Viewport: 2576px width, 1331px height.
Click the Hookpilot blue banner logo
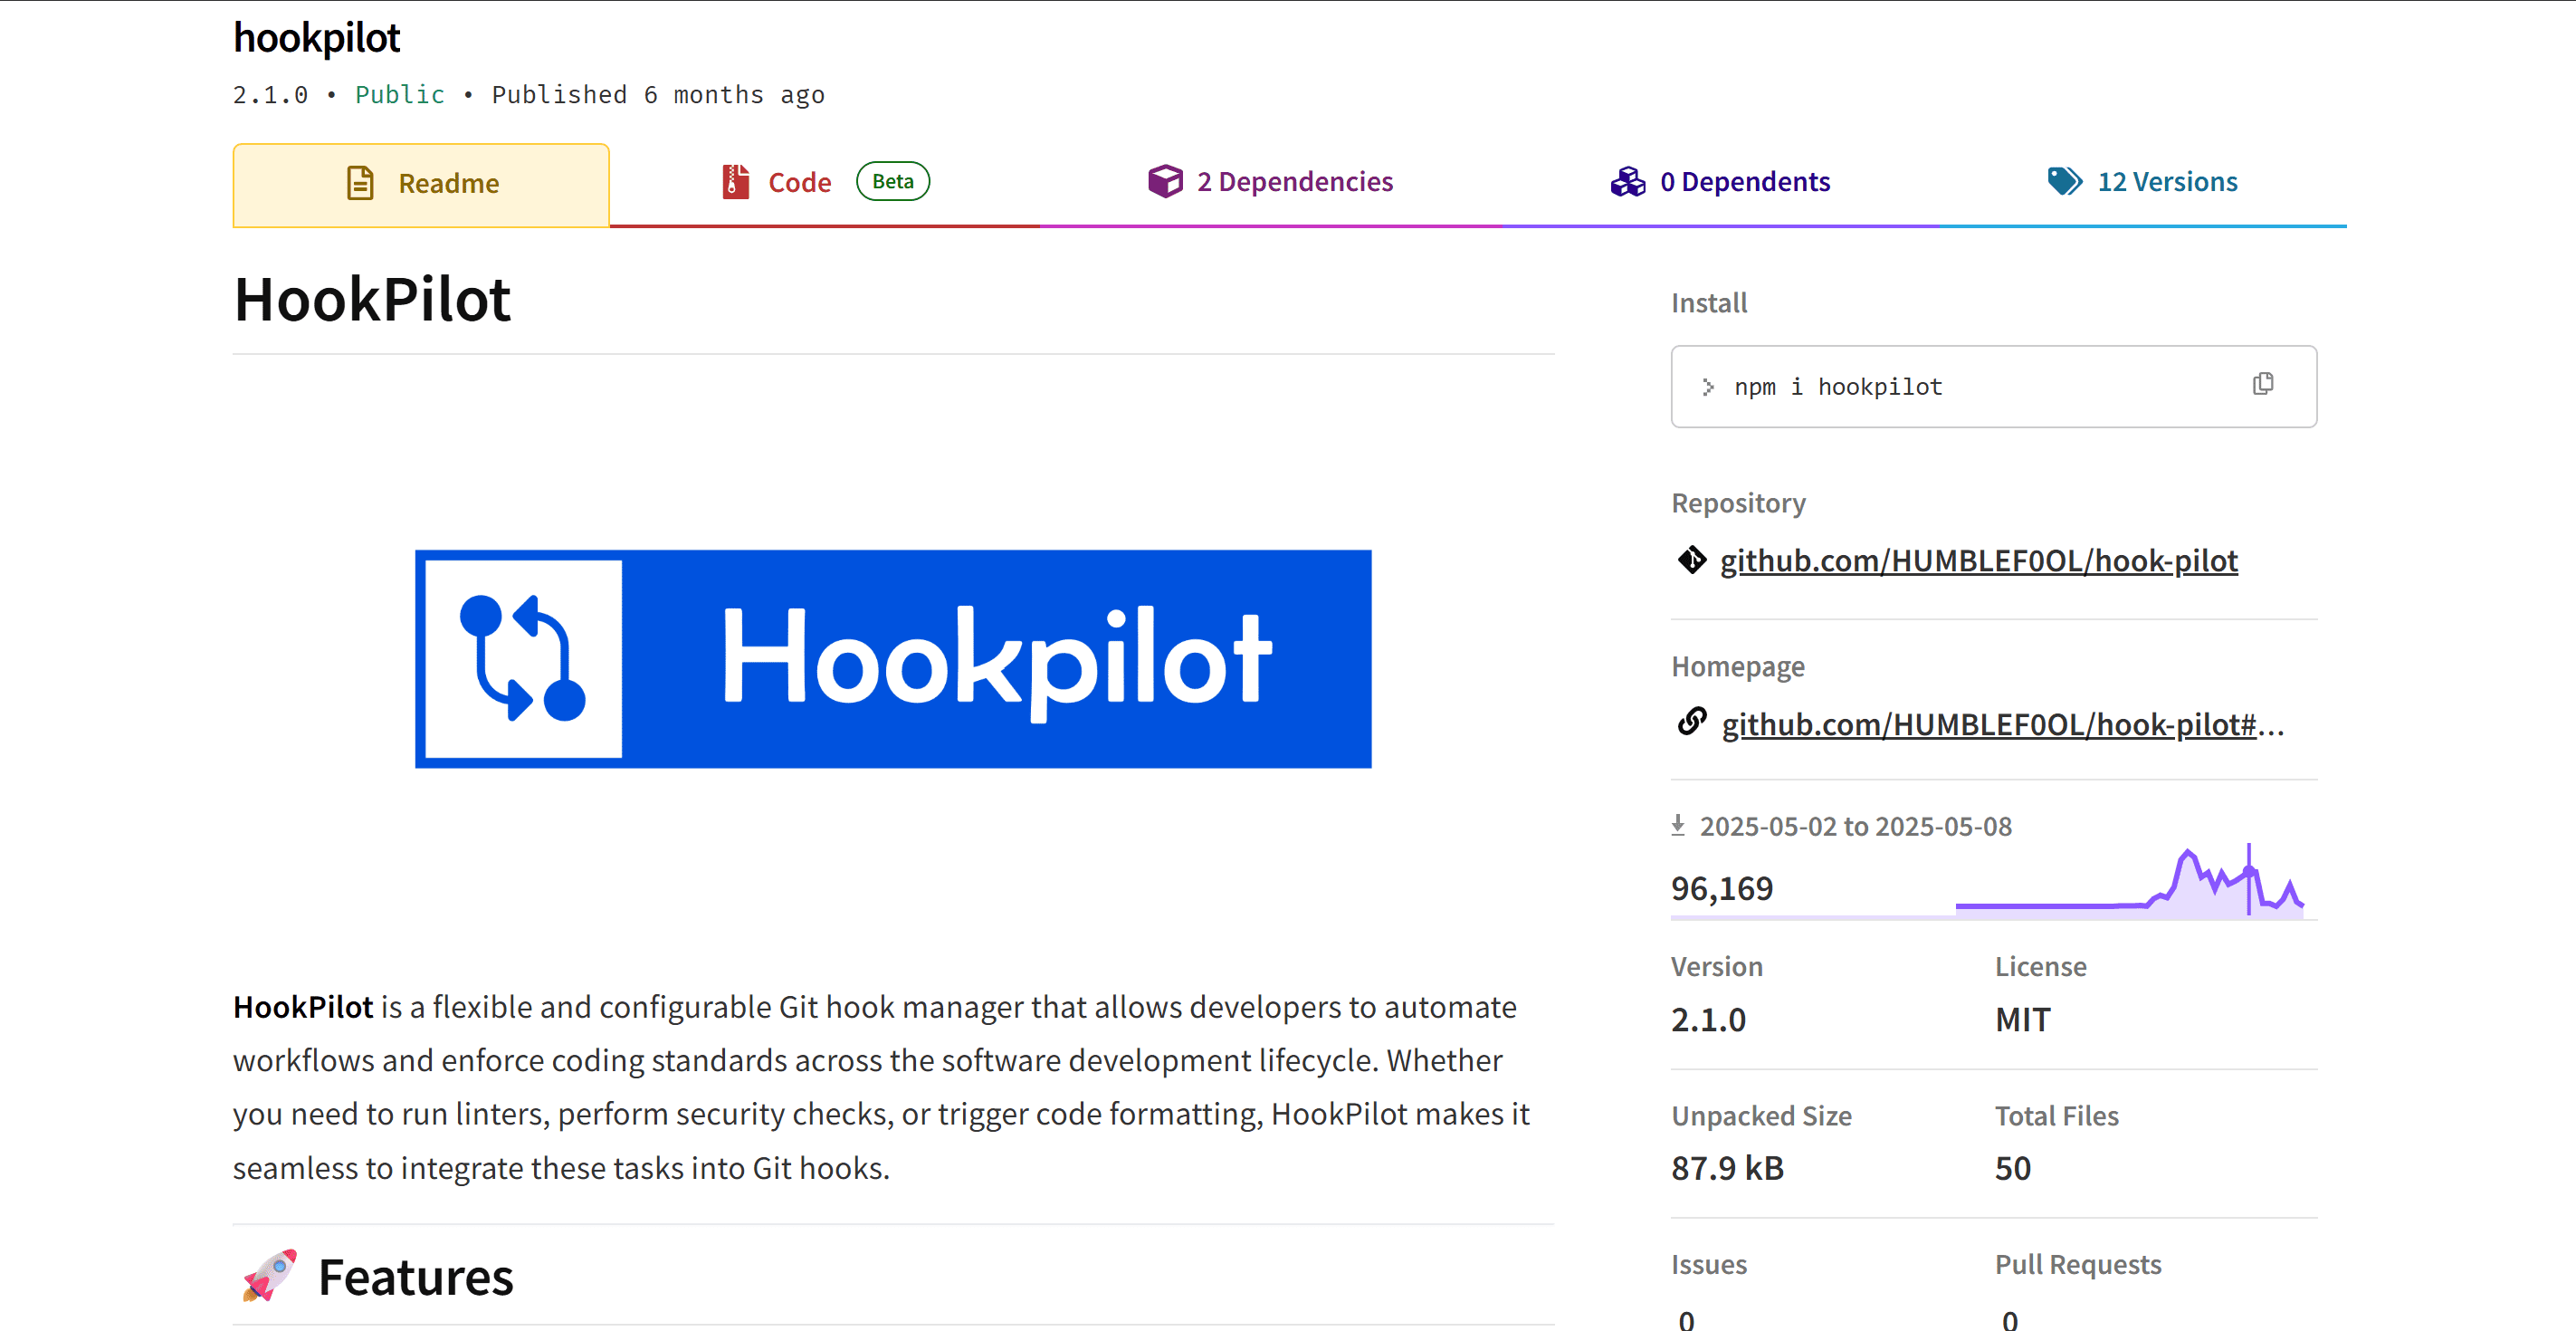click(893, 658)
